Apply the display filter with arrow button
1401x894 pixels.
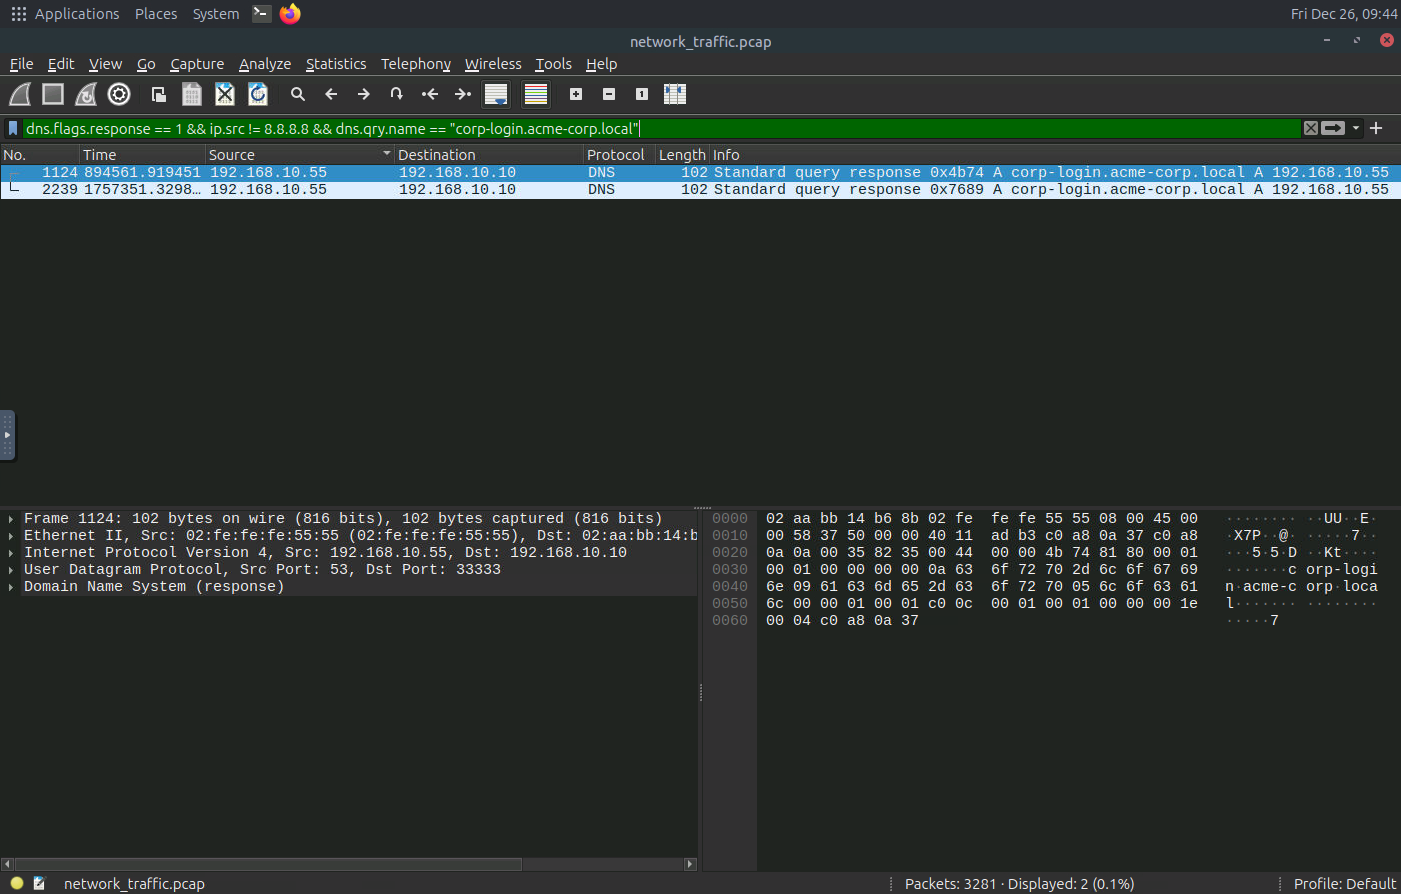[x=1333, y=128]
